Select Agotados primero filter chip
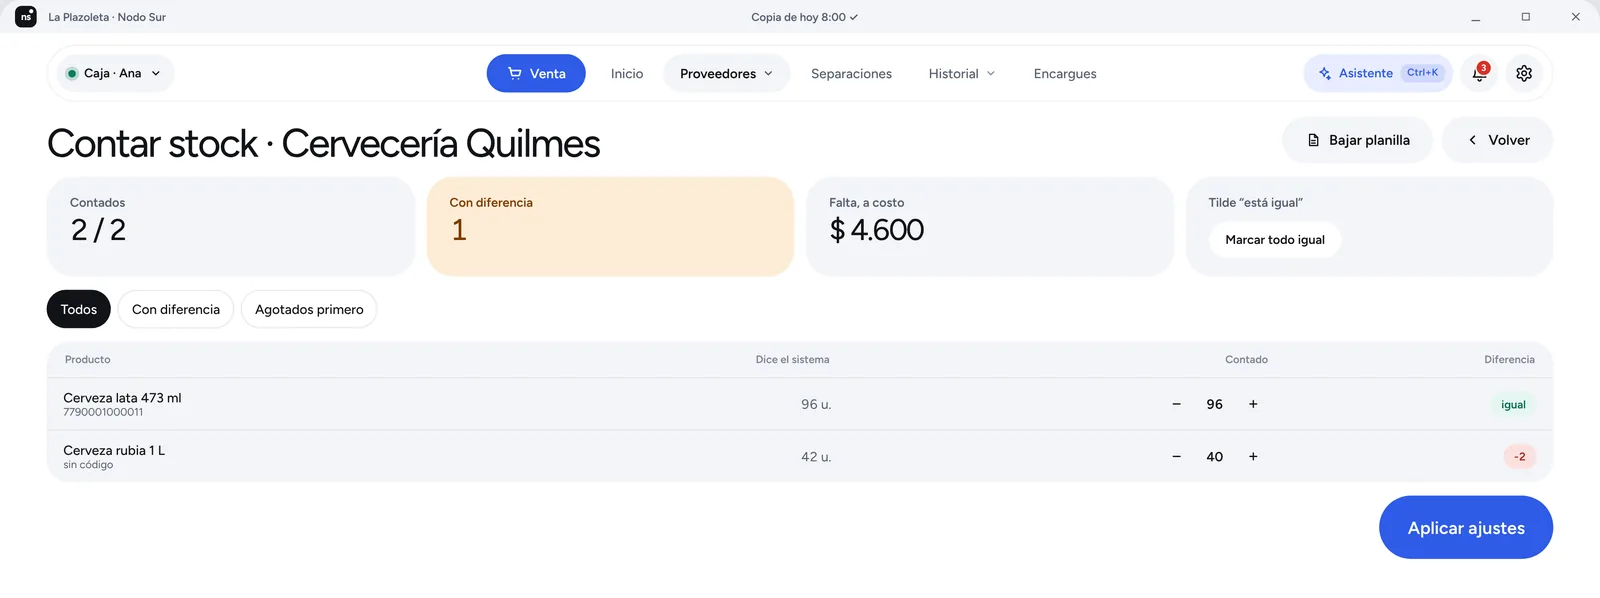This screenshot has height=598, width=1600. tap(309, 309)
